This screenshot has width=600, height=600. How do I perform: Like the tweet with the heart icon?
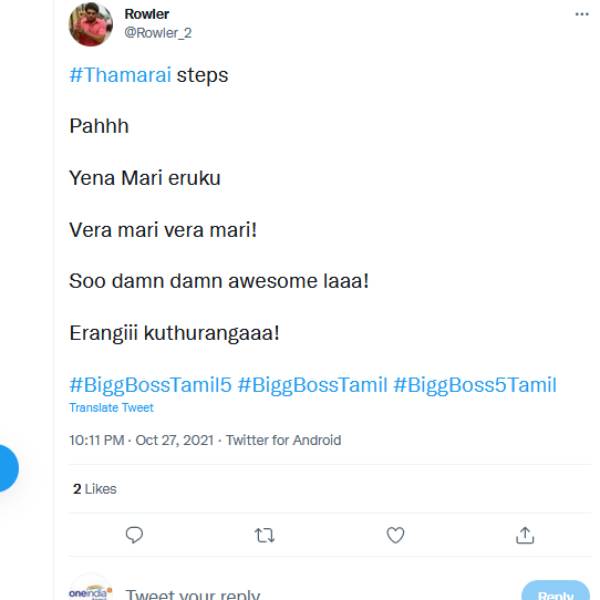tap(395, 536)
